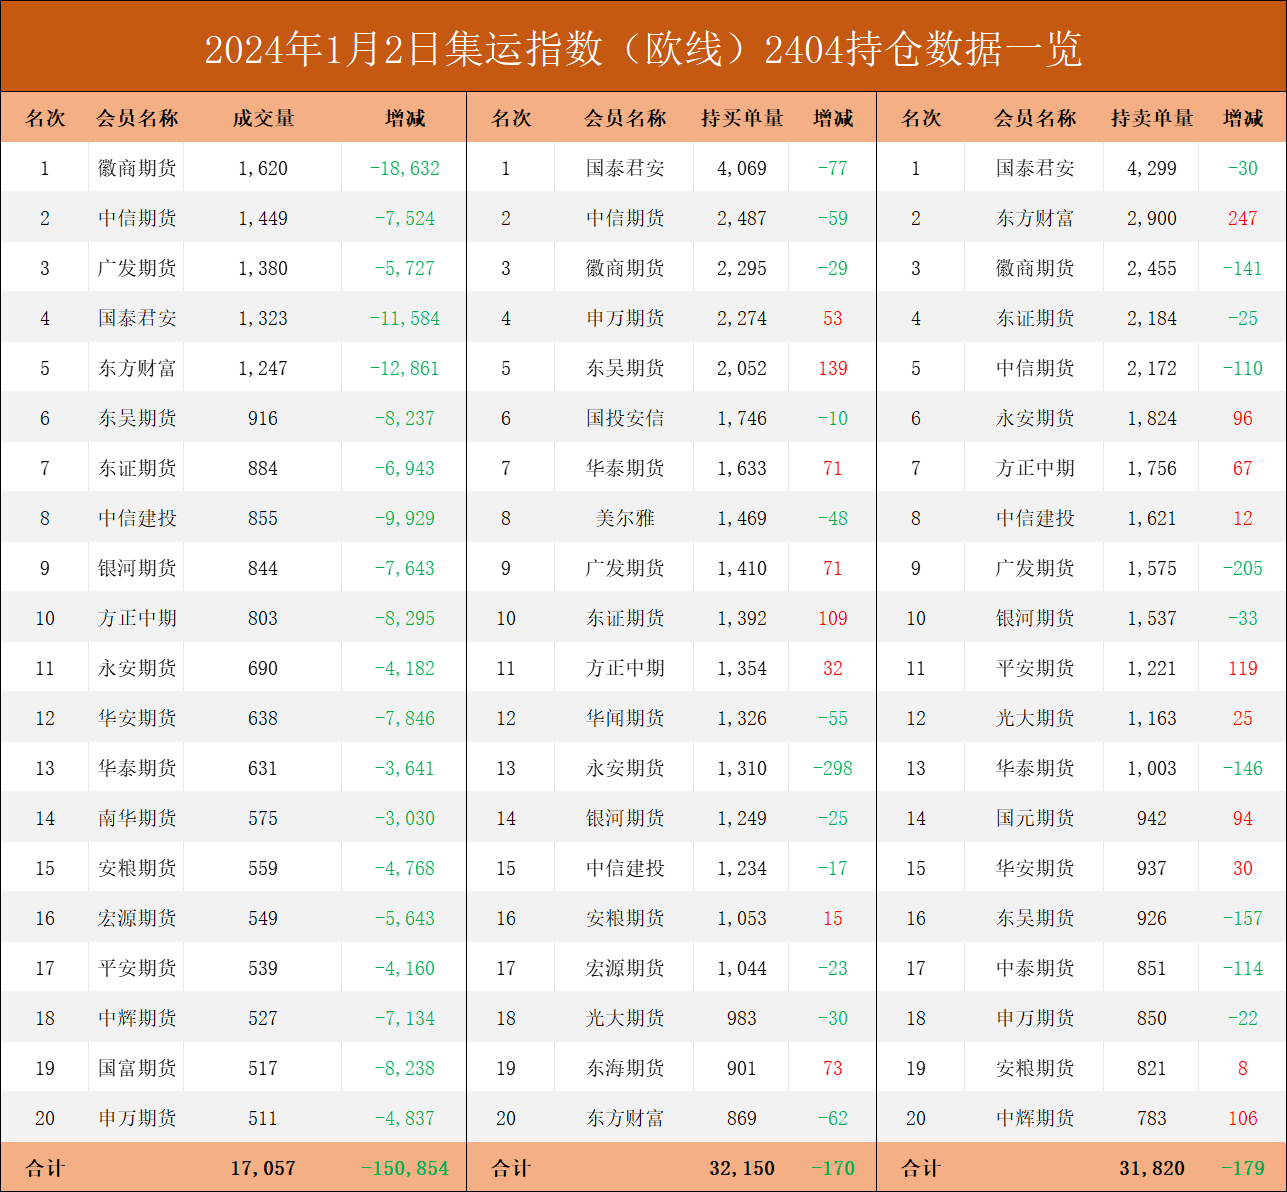This screenshot has height=1192, width=1287.
Task: Click 徽商期货 volume value 1,620
Action: pyautogui.click(x=263, y=168)
